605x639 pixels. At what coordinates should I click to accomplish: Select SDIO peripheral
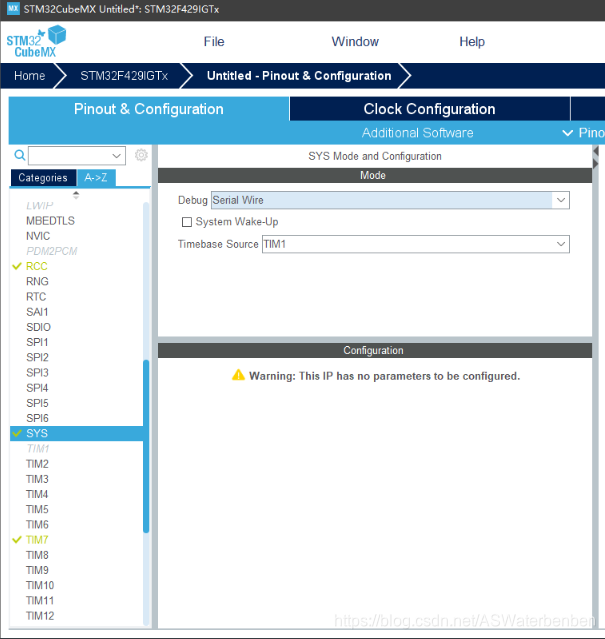tap(38, 327)
